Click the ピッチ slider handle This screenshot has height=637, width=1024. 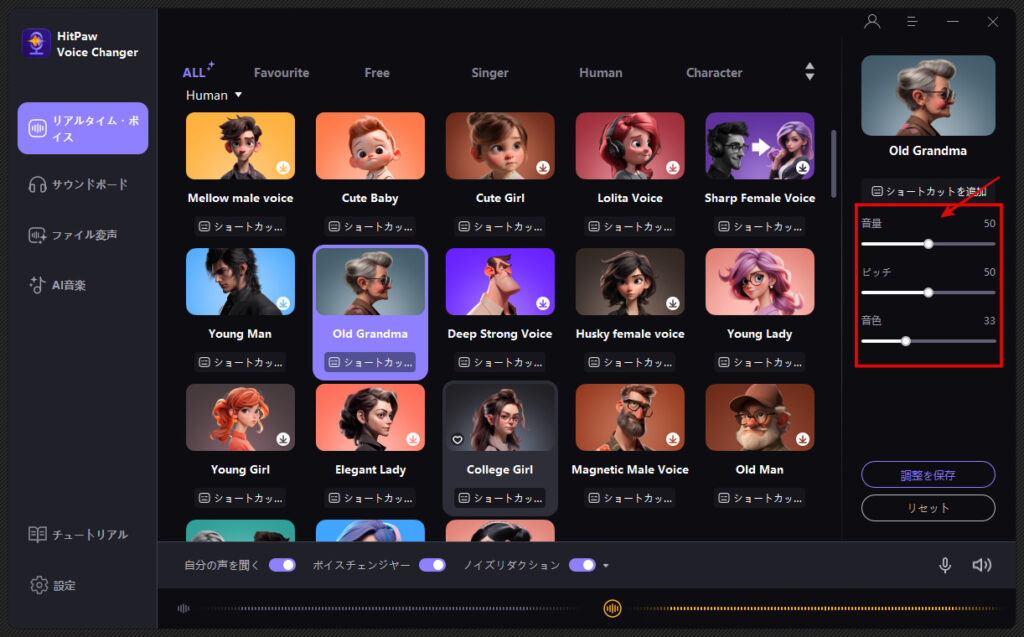(x=928, y=292)
